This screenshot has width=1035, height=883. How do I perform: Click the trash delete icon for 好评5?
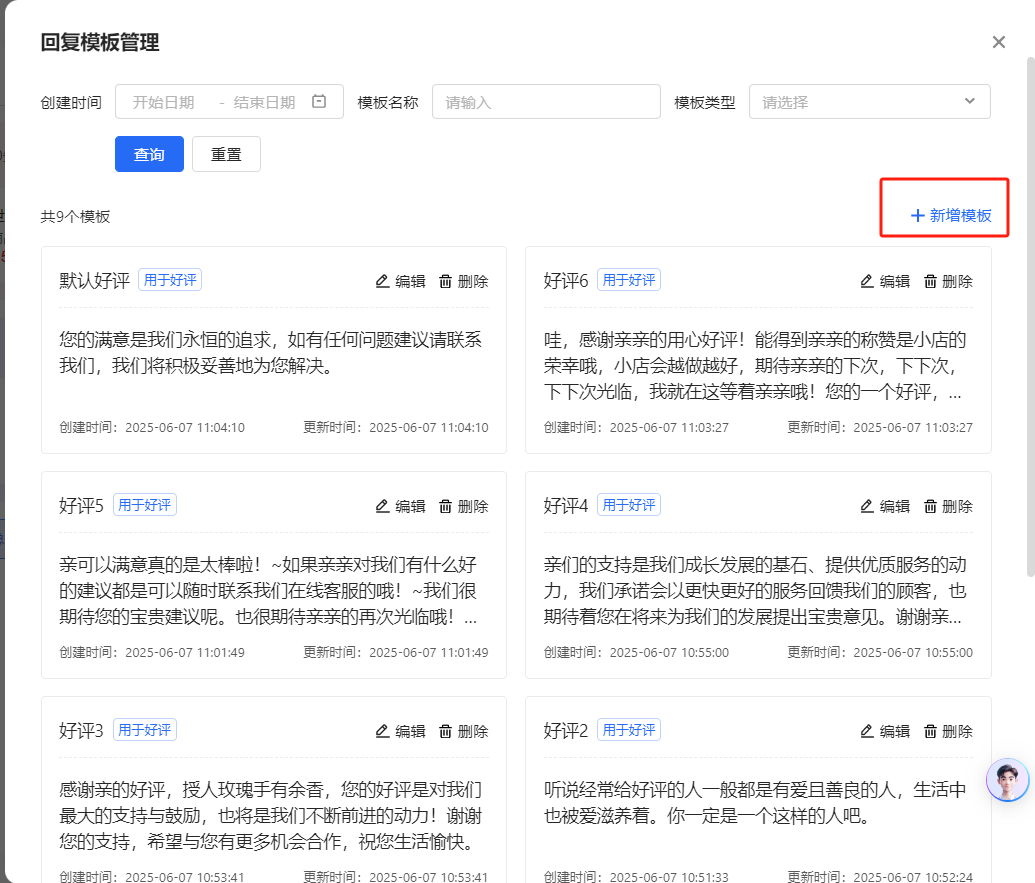click(x=446, y=506)
